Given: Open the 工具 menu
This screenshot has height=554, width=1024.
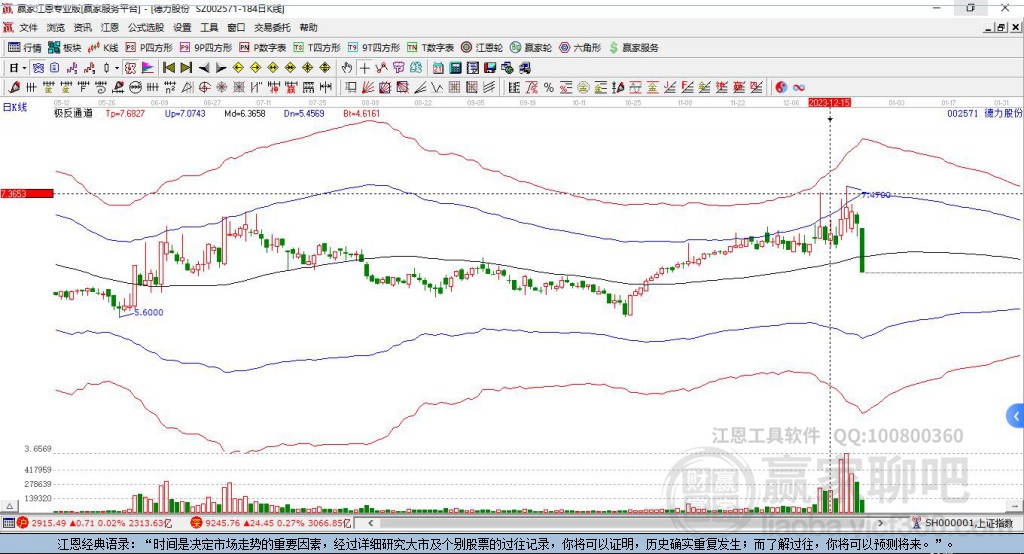Looking at the screenshot, I should (x=209, y=27).
